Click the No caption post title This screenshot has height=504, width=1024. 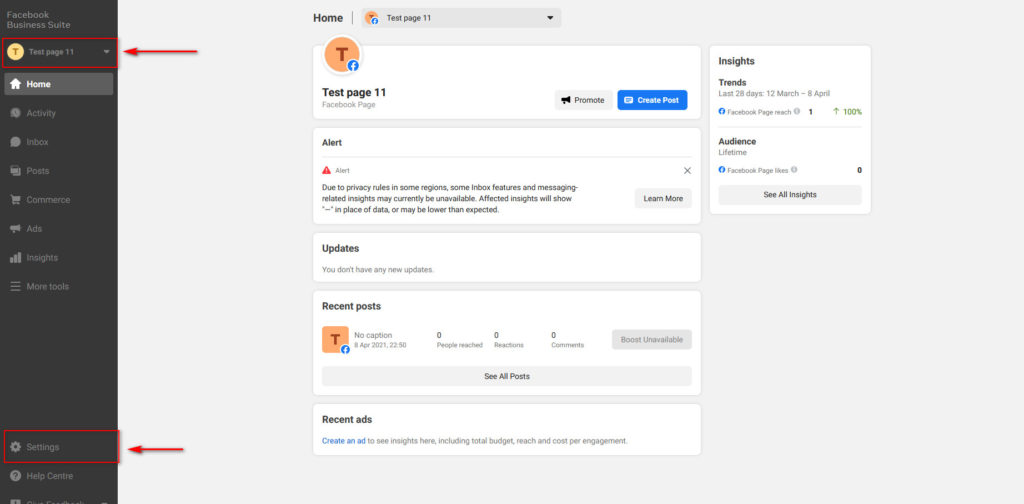(x=373, y=335)
